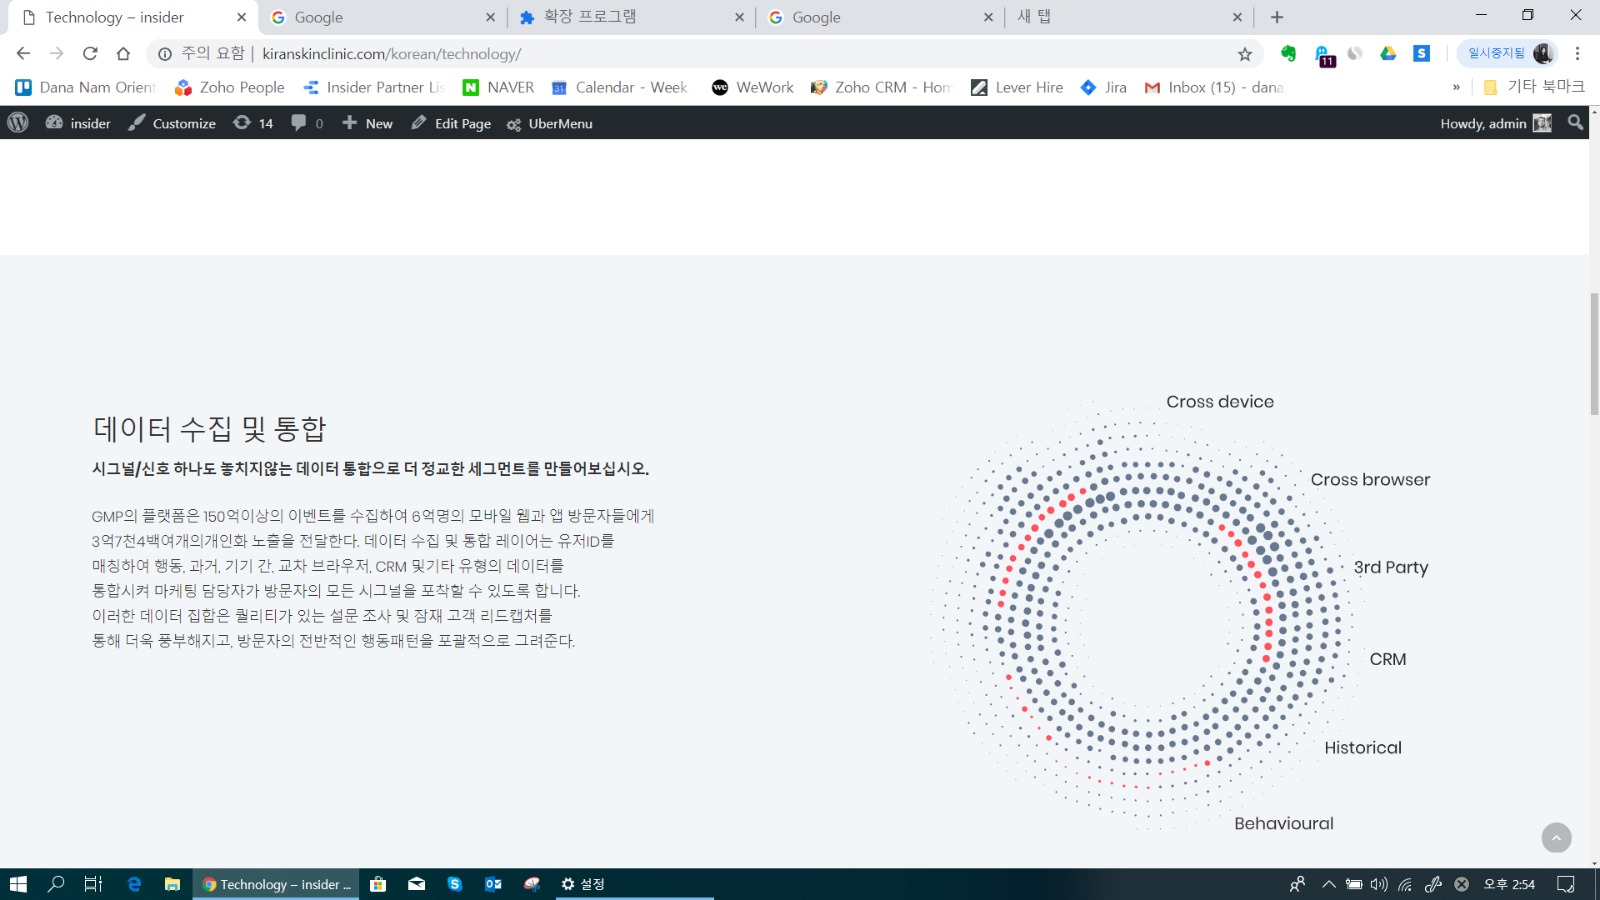
Task: Open the NAVER bookmark
Action: tap(498, 88)
